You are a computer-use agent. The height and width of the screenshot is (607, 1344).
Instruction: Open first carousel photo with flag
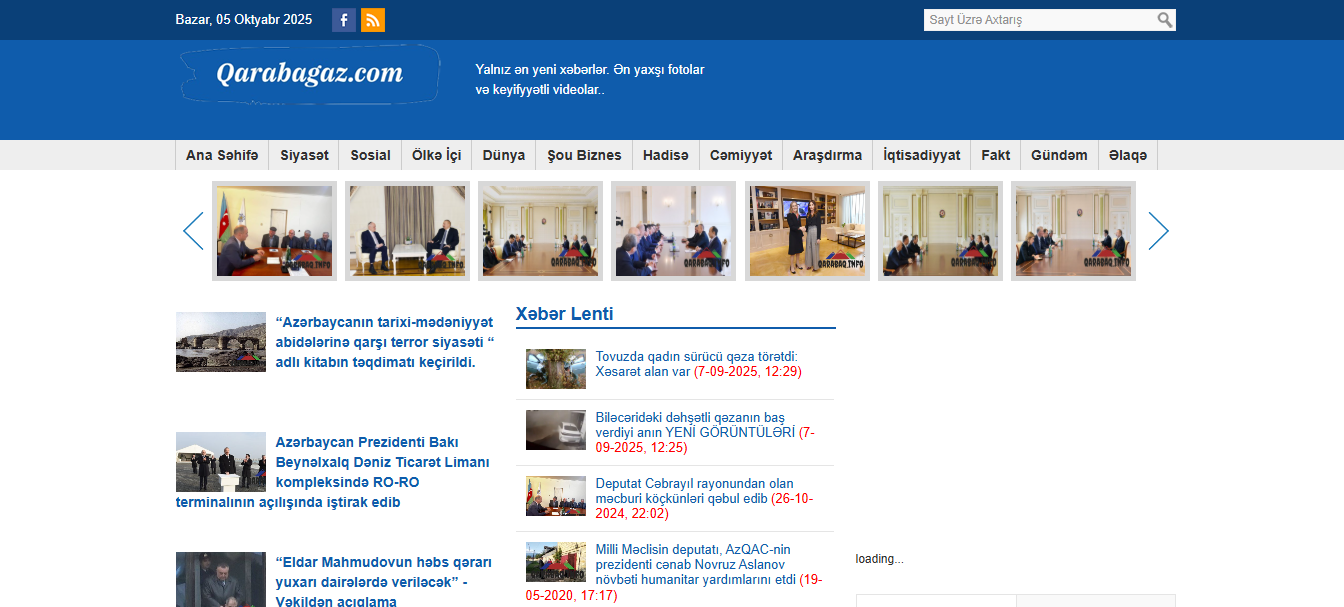pos(274,231)
